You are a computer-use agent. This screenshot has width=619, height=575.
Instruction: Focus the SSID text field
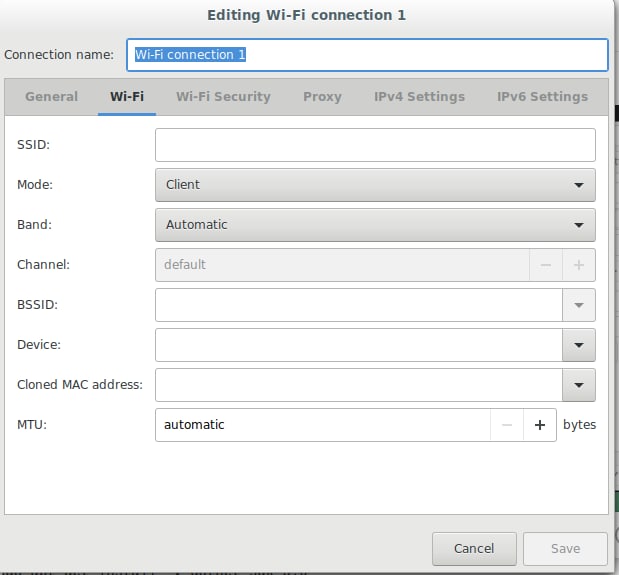tap(375, 145)
